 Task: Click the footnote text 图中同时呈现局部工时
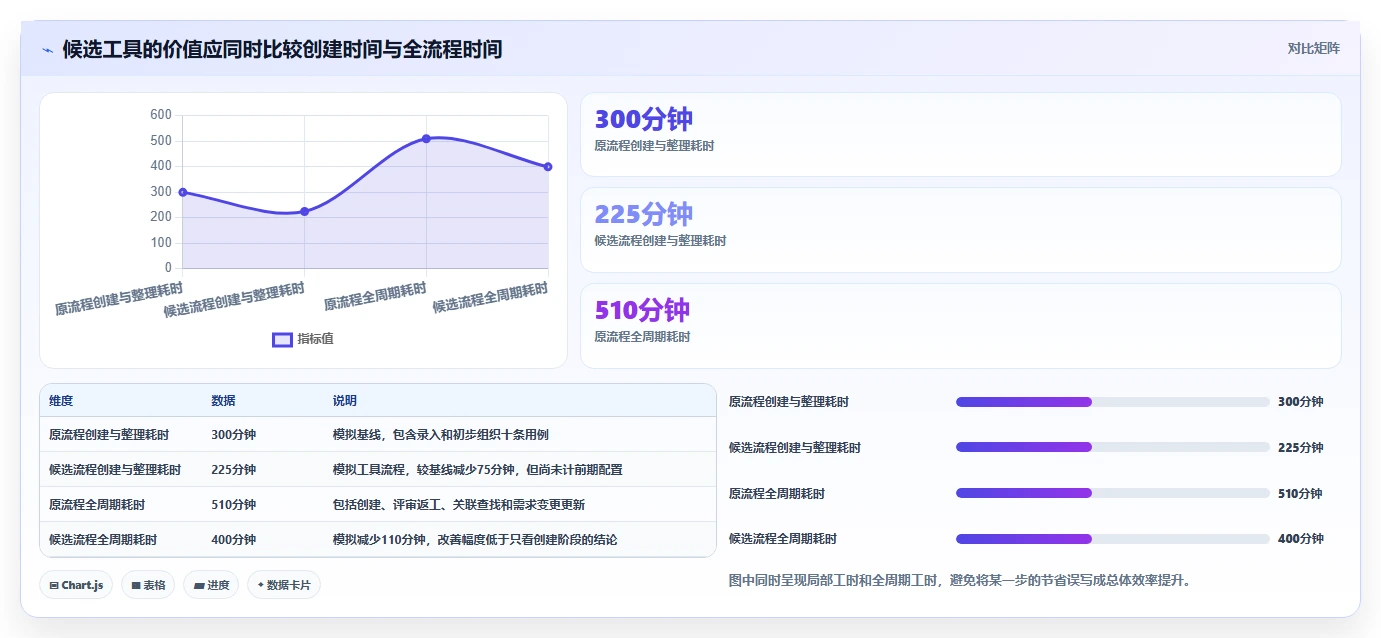(x=960, y=580)
